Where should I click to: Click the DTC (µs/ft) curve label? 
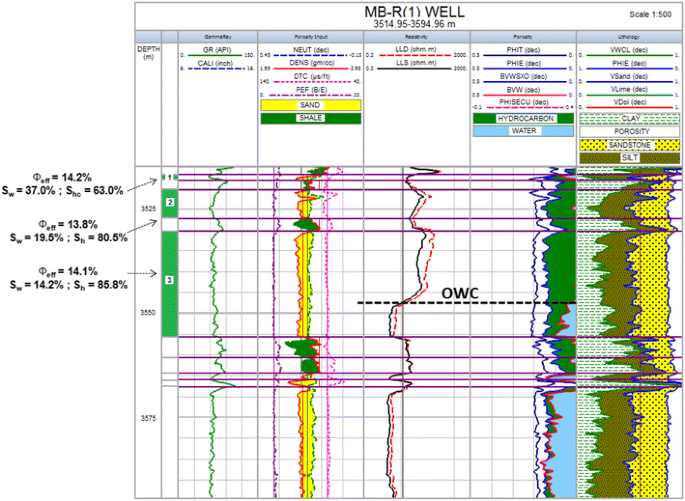(x=311, y=76)
